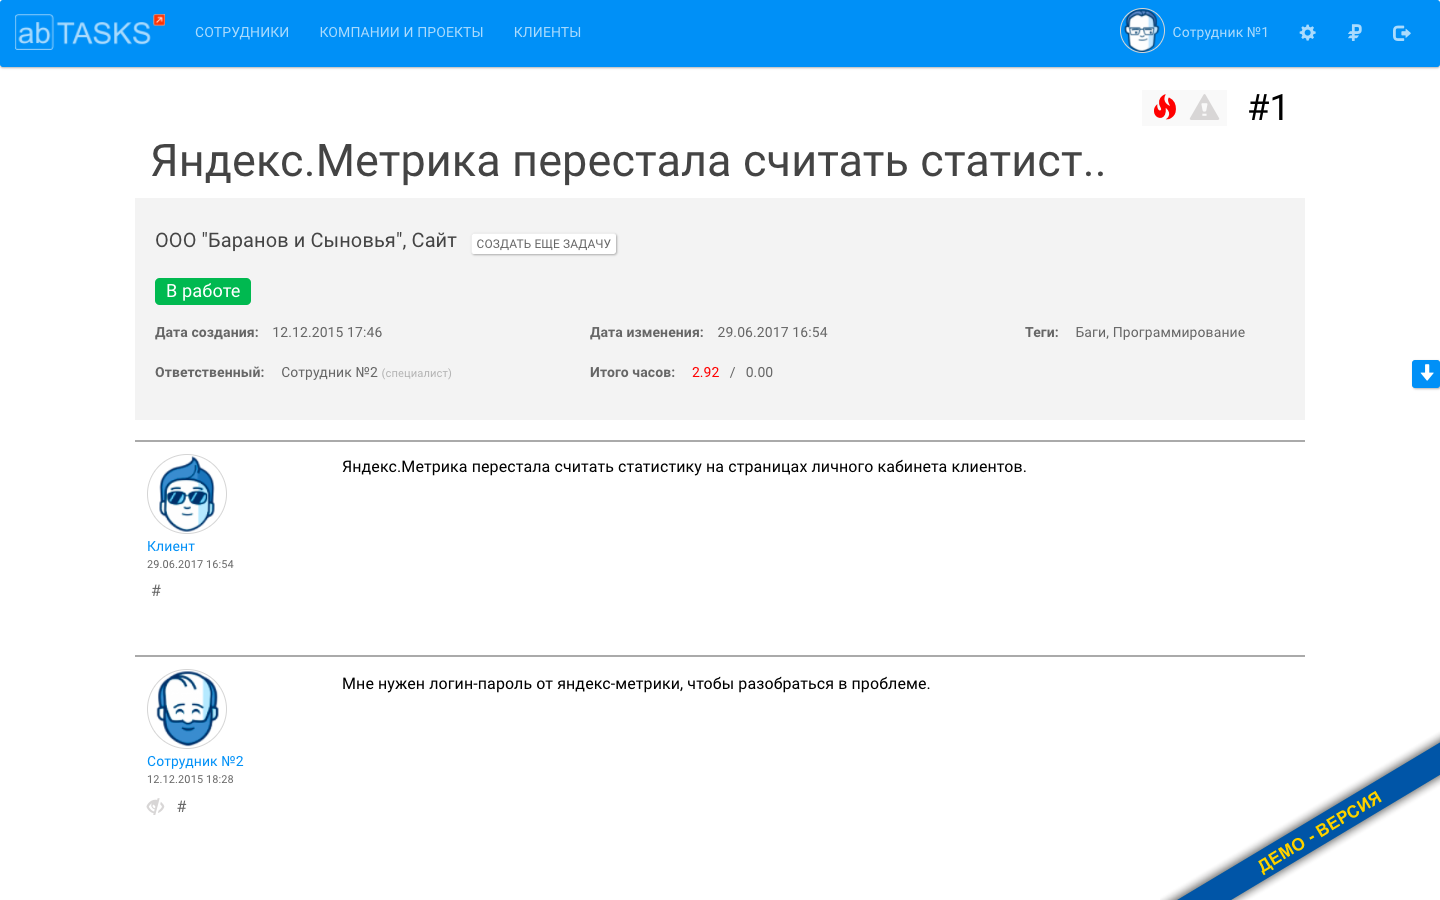Toggle hidden-comment eye on Сотрудник №2 reply
The height and width of the screenshot is (900, 1440).
(x=154, y=805)
